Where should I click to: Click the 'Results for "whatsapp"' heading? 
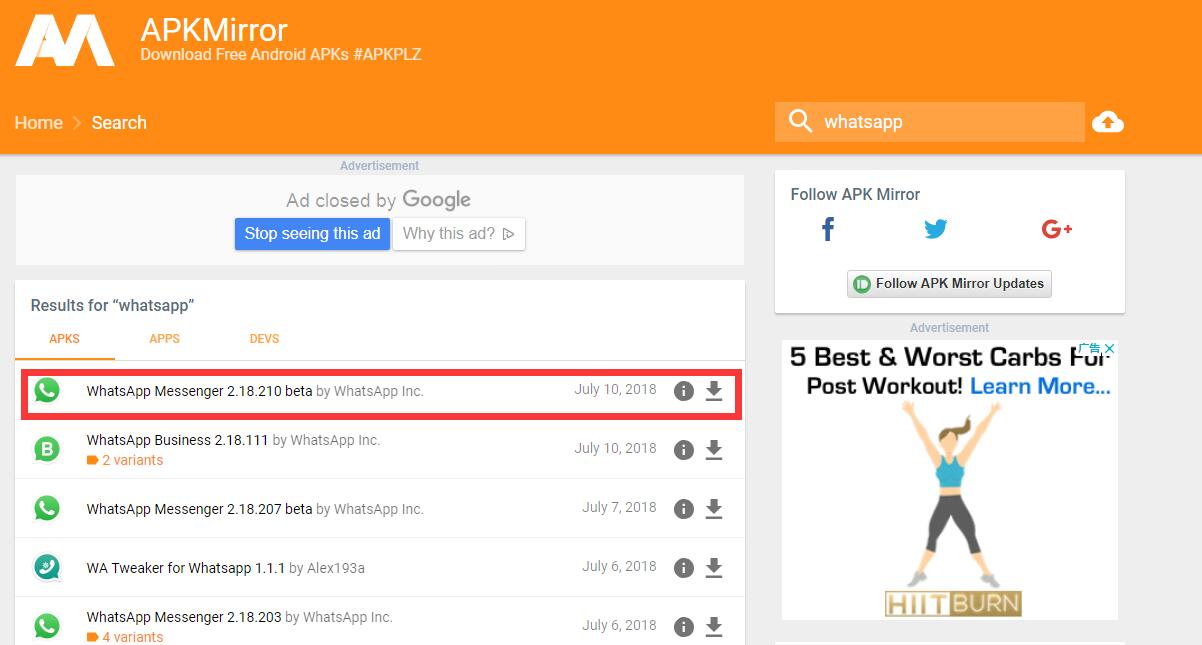pos(112,305)
